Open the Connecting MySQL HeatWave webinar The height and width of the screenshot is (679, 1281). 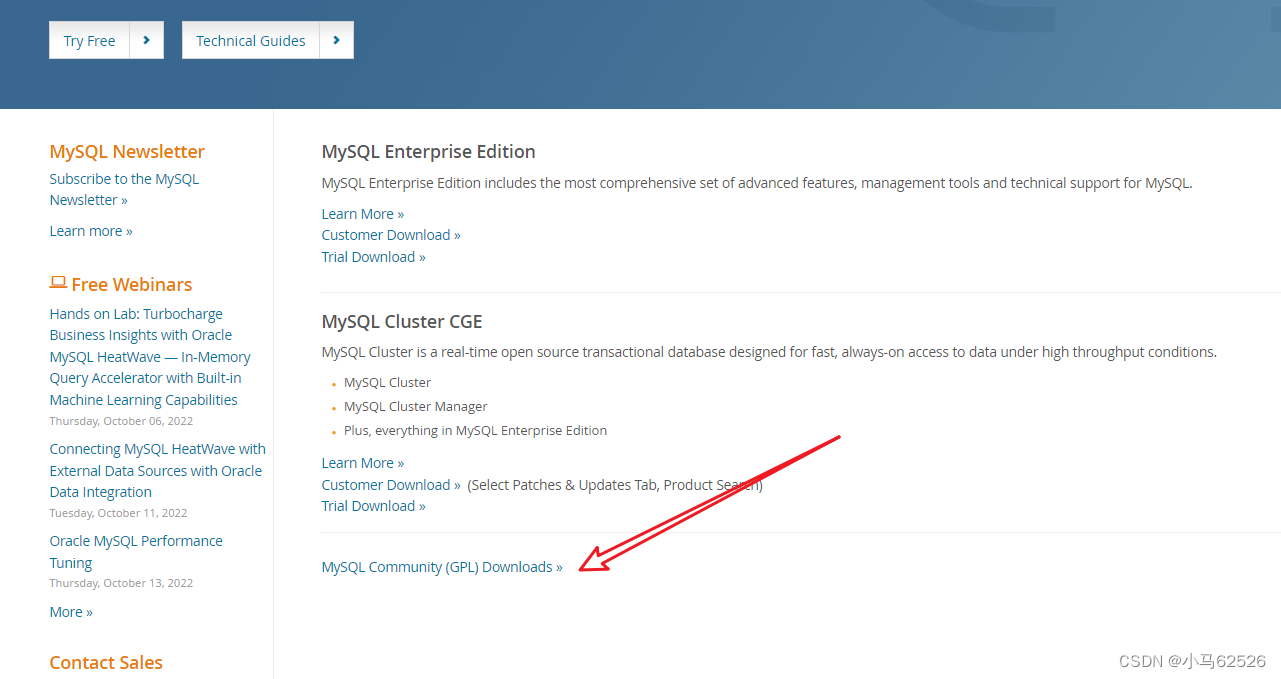[157, 470]
